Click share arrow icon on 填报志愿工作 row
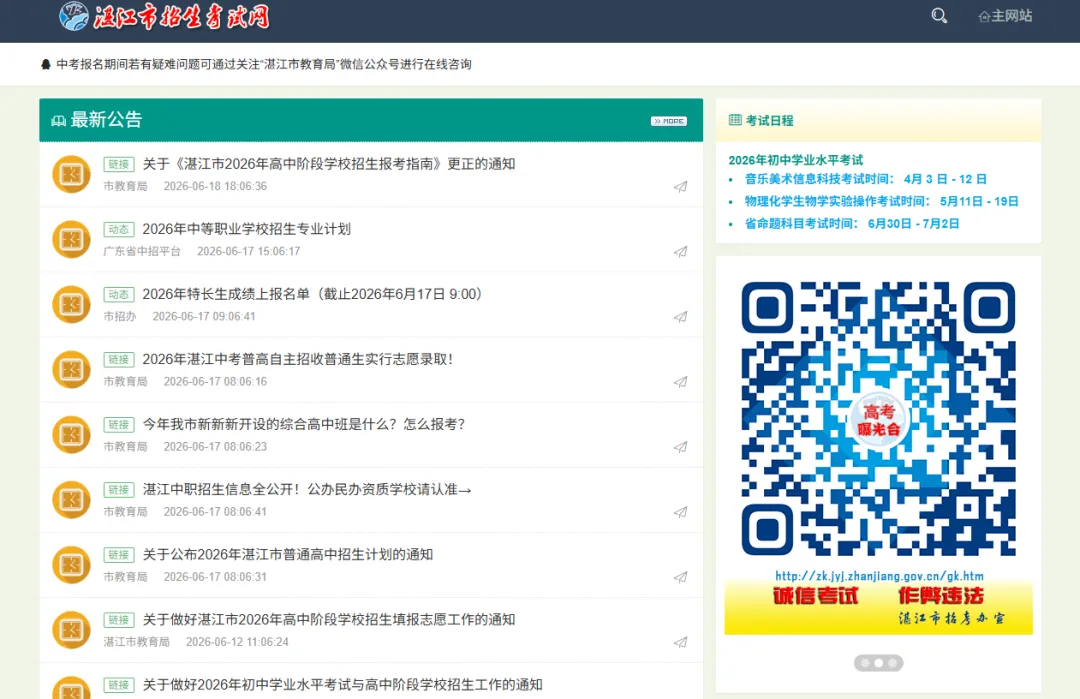The width and height of the screenshot is (1080, 699). pyautogui.click(x=681, y=643)
